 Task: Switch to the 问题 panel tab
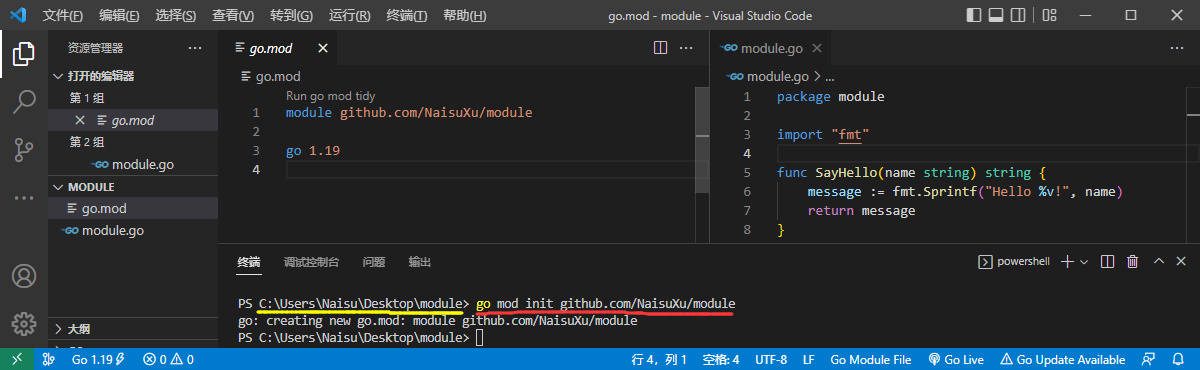click(x=373, y=262)
